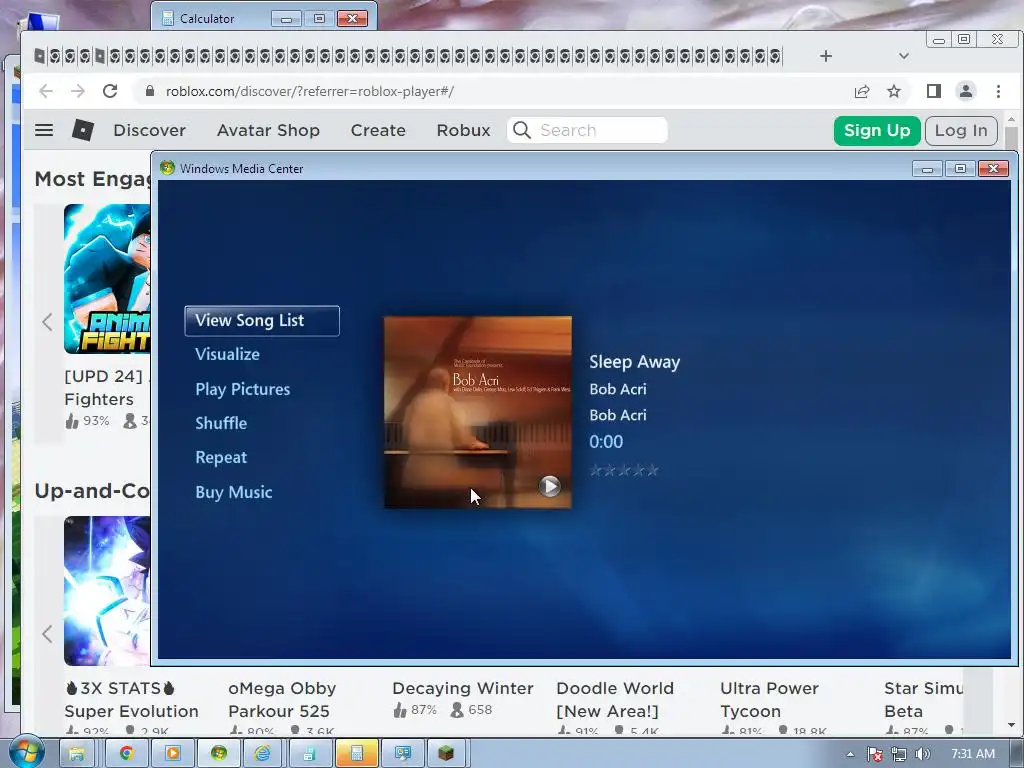Image resolution: width=1024 pixels, height=768 pixels.
Task: Switch to Windows Media Center taskbar icon
Action: pyautogui.click(x=219, y=754)
